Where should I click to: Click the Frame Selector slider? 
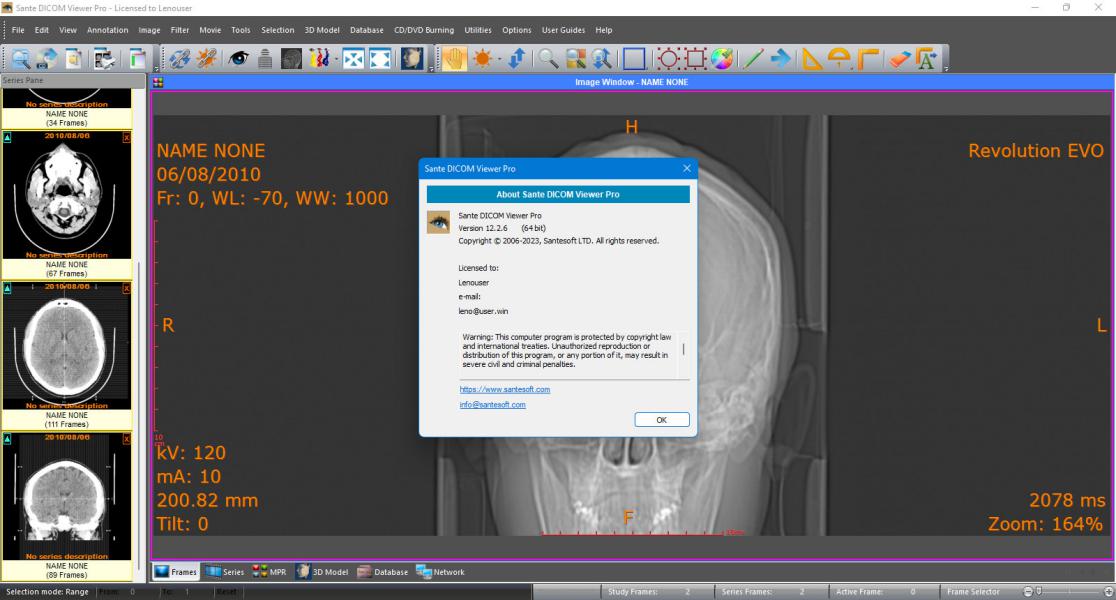pyautogui.click(x=1068, y=591)
